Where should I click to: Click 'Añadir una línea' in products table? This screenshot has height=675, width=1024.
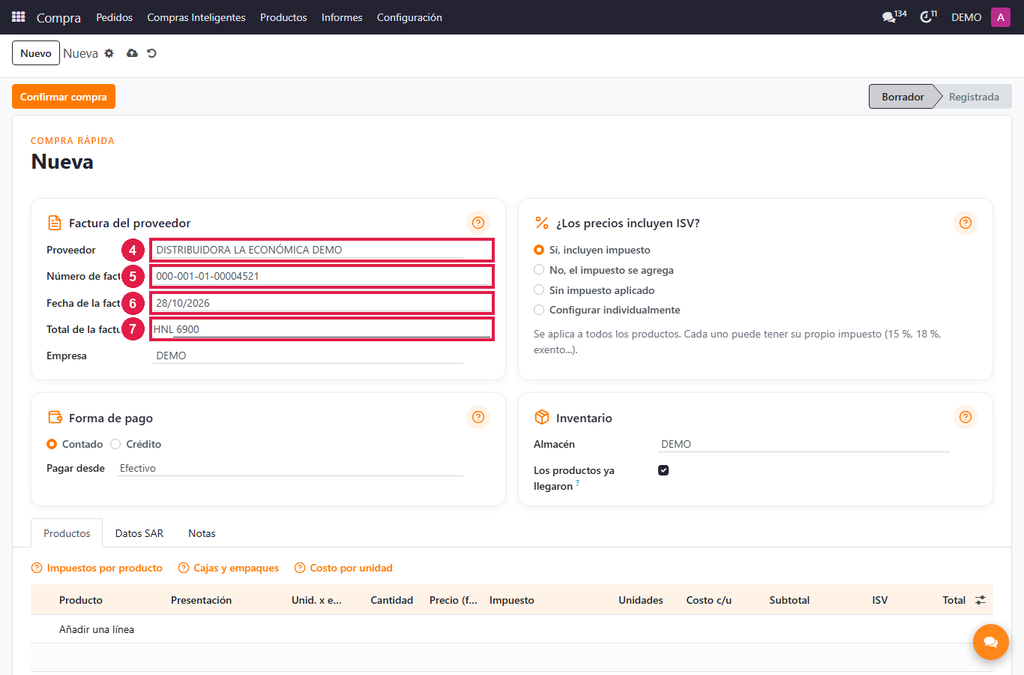(x=97, y=629)
